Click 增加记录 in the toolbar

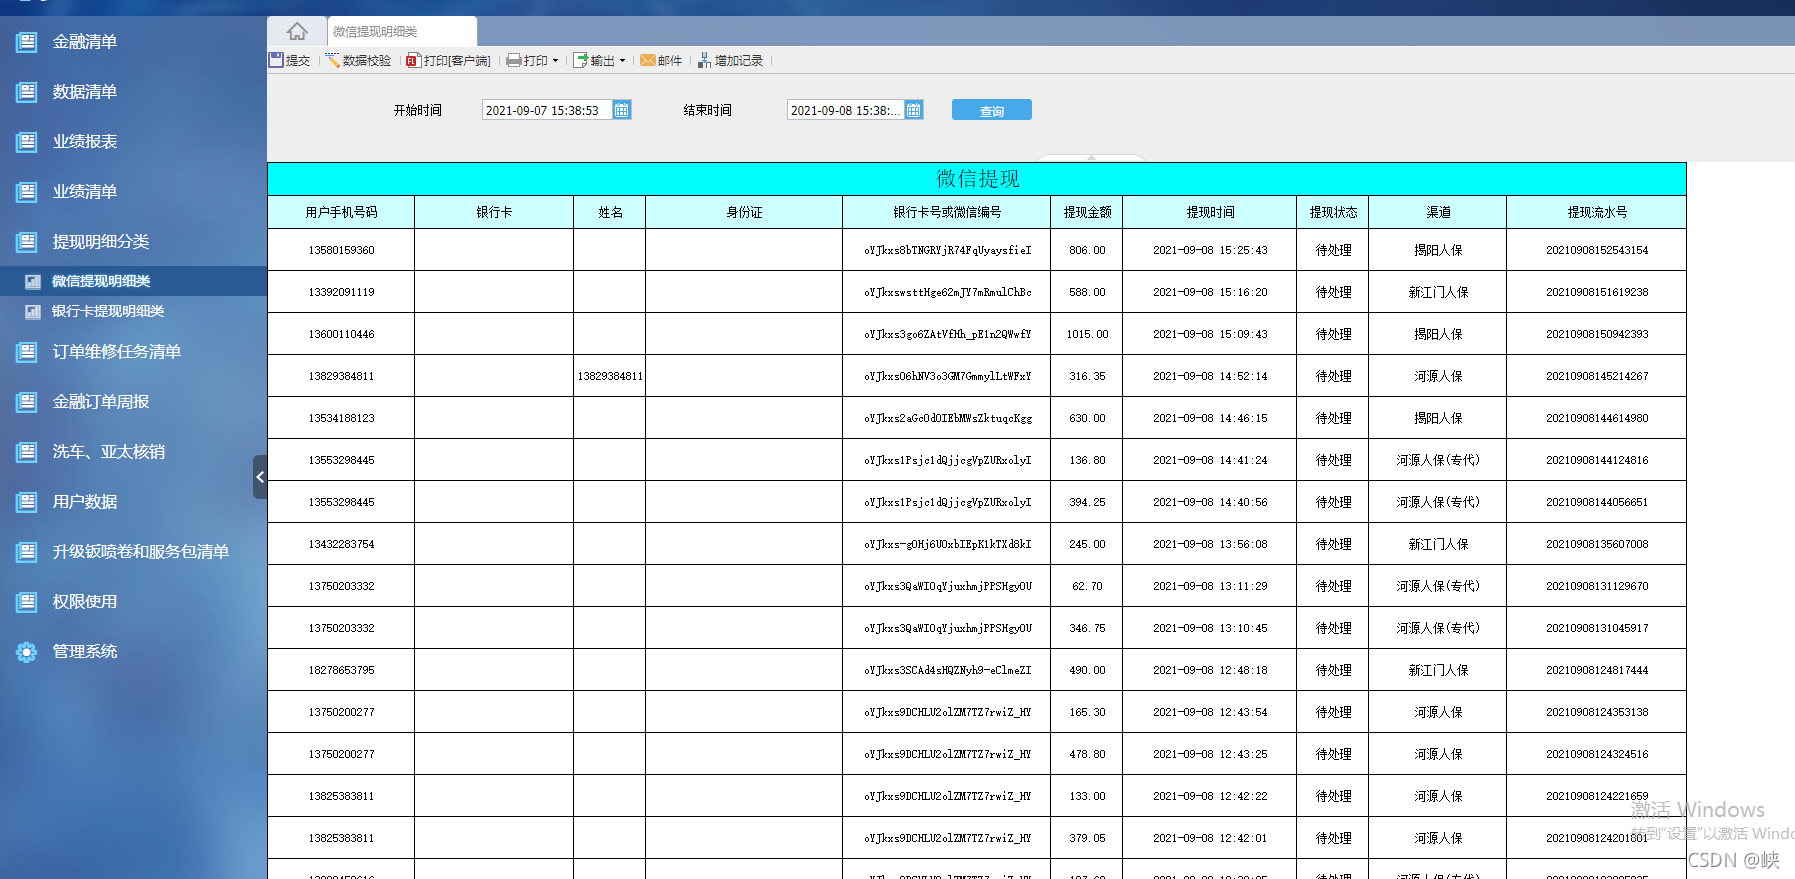pos(730,60)
